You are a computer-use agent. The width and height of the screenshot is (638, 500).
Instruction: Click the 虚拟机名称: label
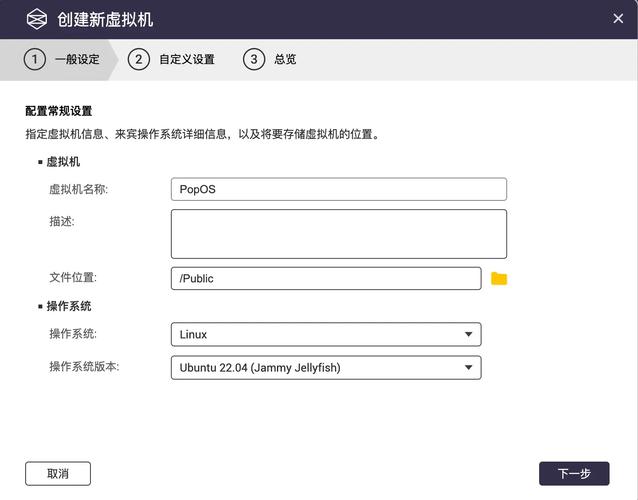[x=79, y=189]
